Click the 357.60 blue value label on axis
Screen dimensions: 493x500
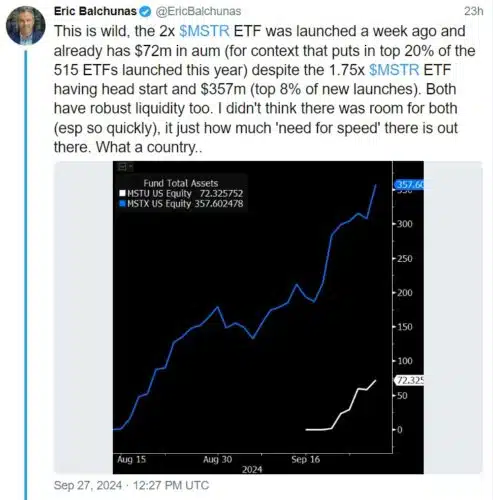[x=409, y=185]
